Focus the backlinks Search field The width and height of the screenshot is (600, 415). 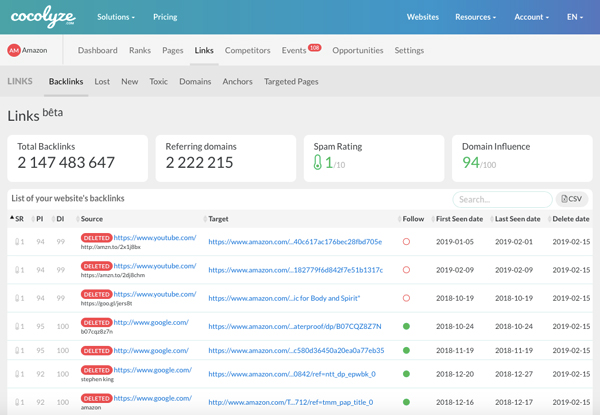502,199
